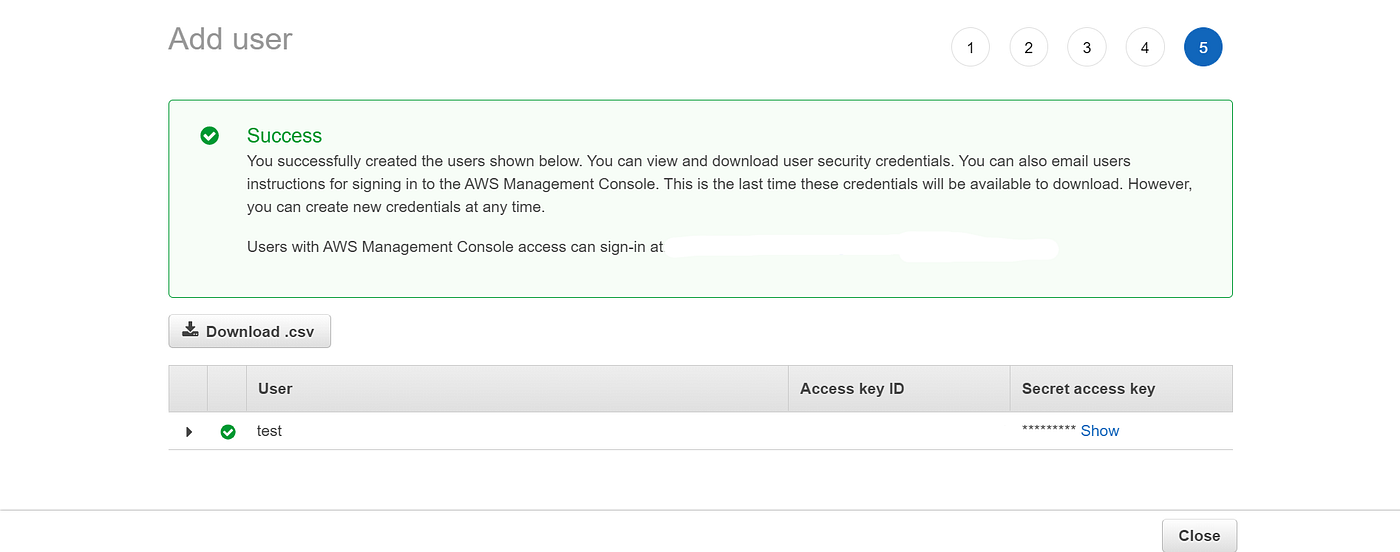Select the active step 5 circle
Image resolution: width=1400 pixels, height=552 pixels.
point(1202,47)
